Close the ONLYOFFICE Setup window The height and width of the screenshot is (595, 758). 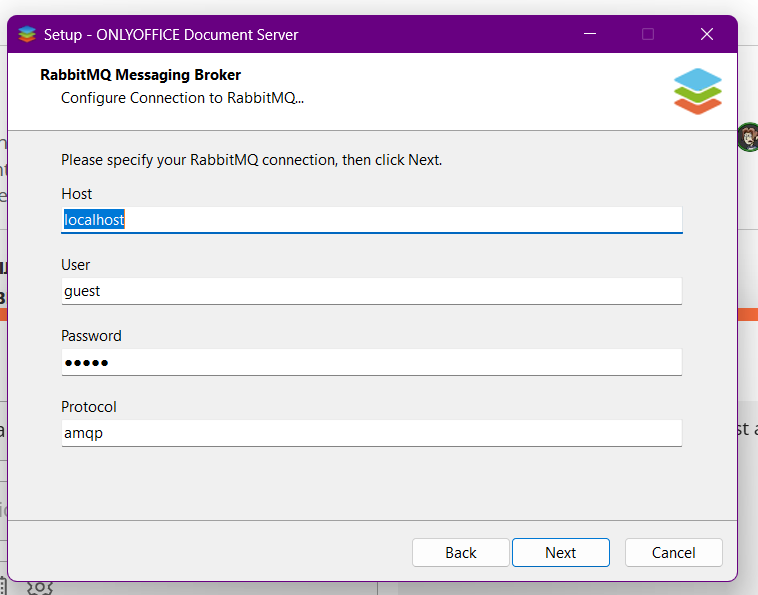click(706, 34)
